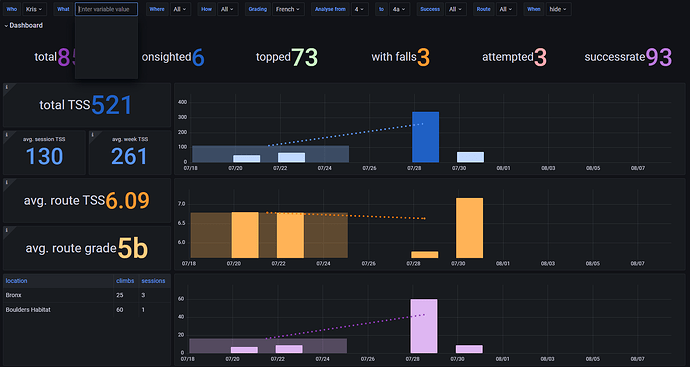Click the info icon on avg. route TSS panel
Image resolution: width=690 pixels, height=367 pixels.
[x=7, y=182]
